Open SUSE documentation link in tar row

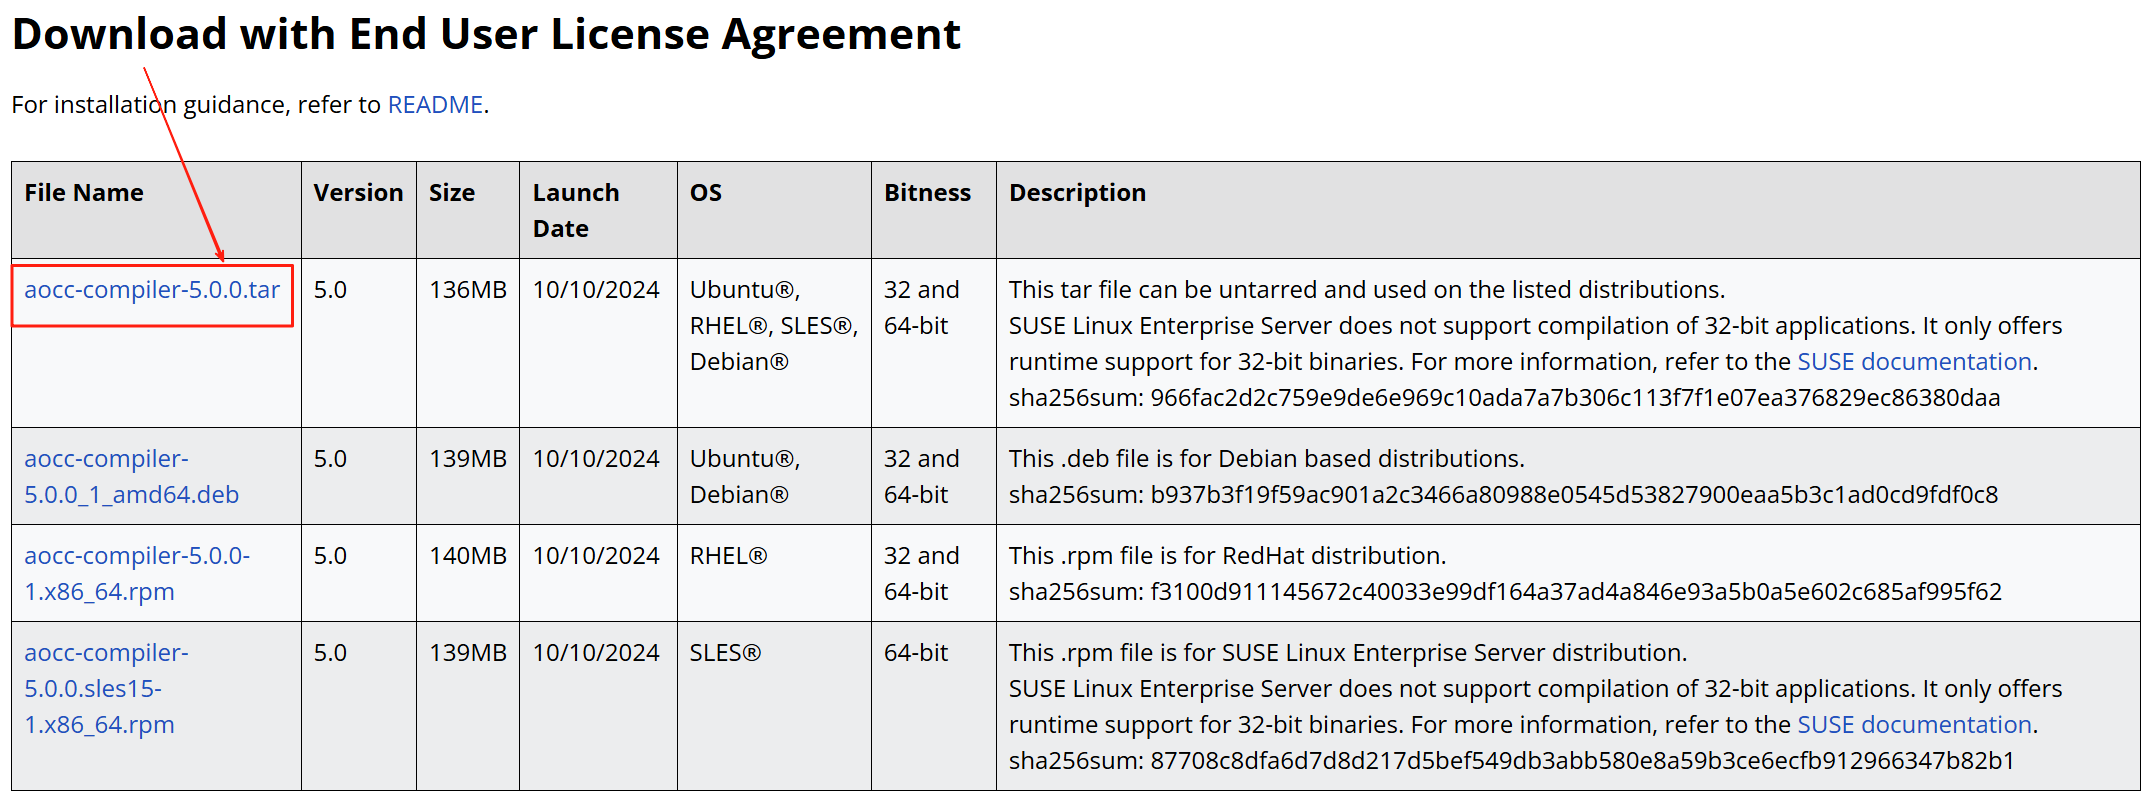(1914, 362)
